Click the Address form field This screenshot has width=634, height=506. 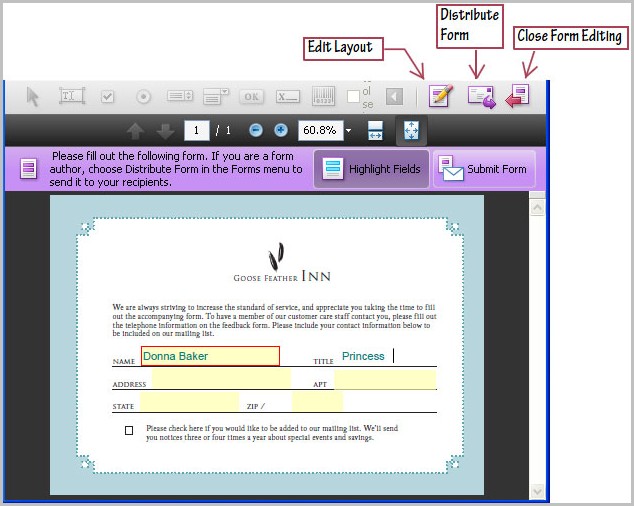[x=221, y=379]
